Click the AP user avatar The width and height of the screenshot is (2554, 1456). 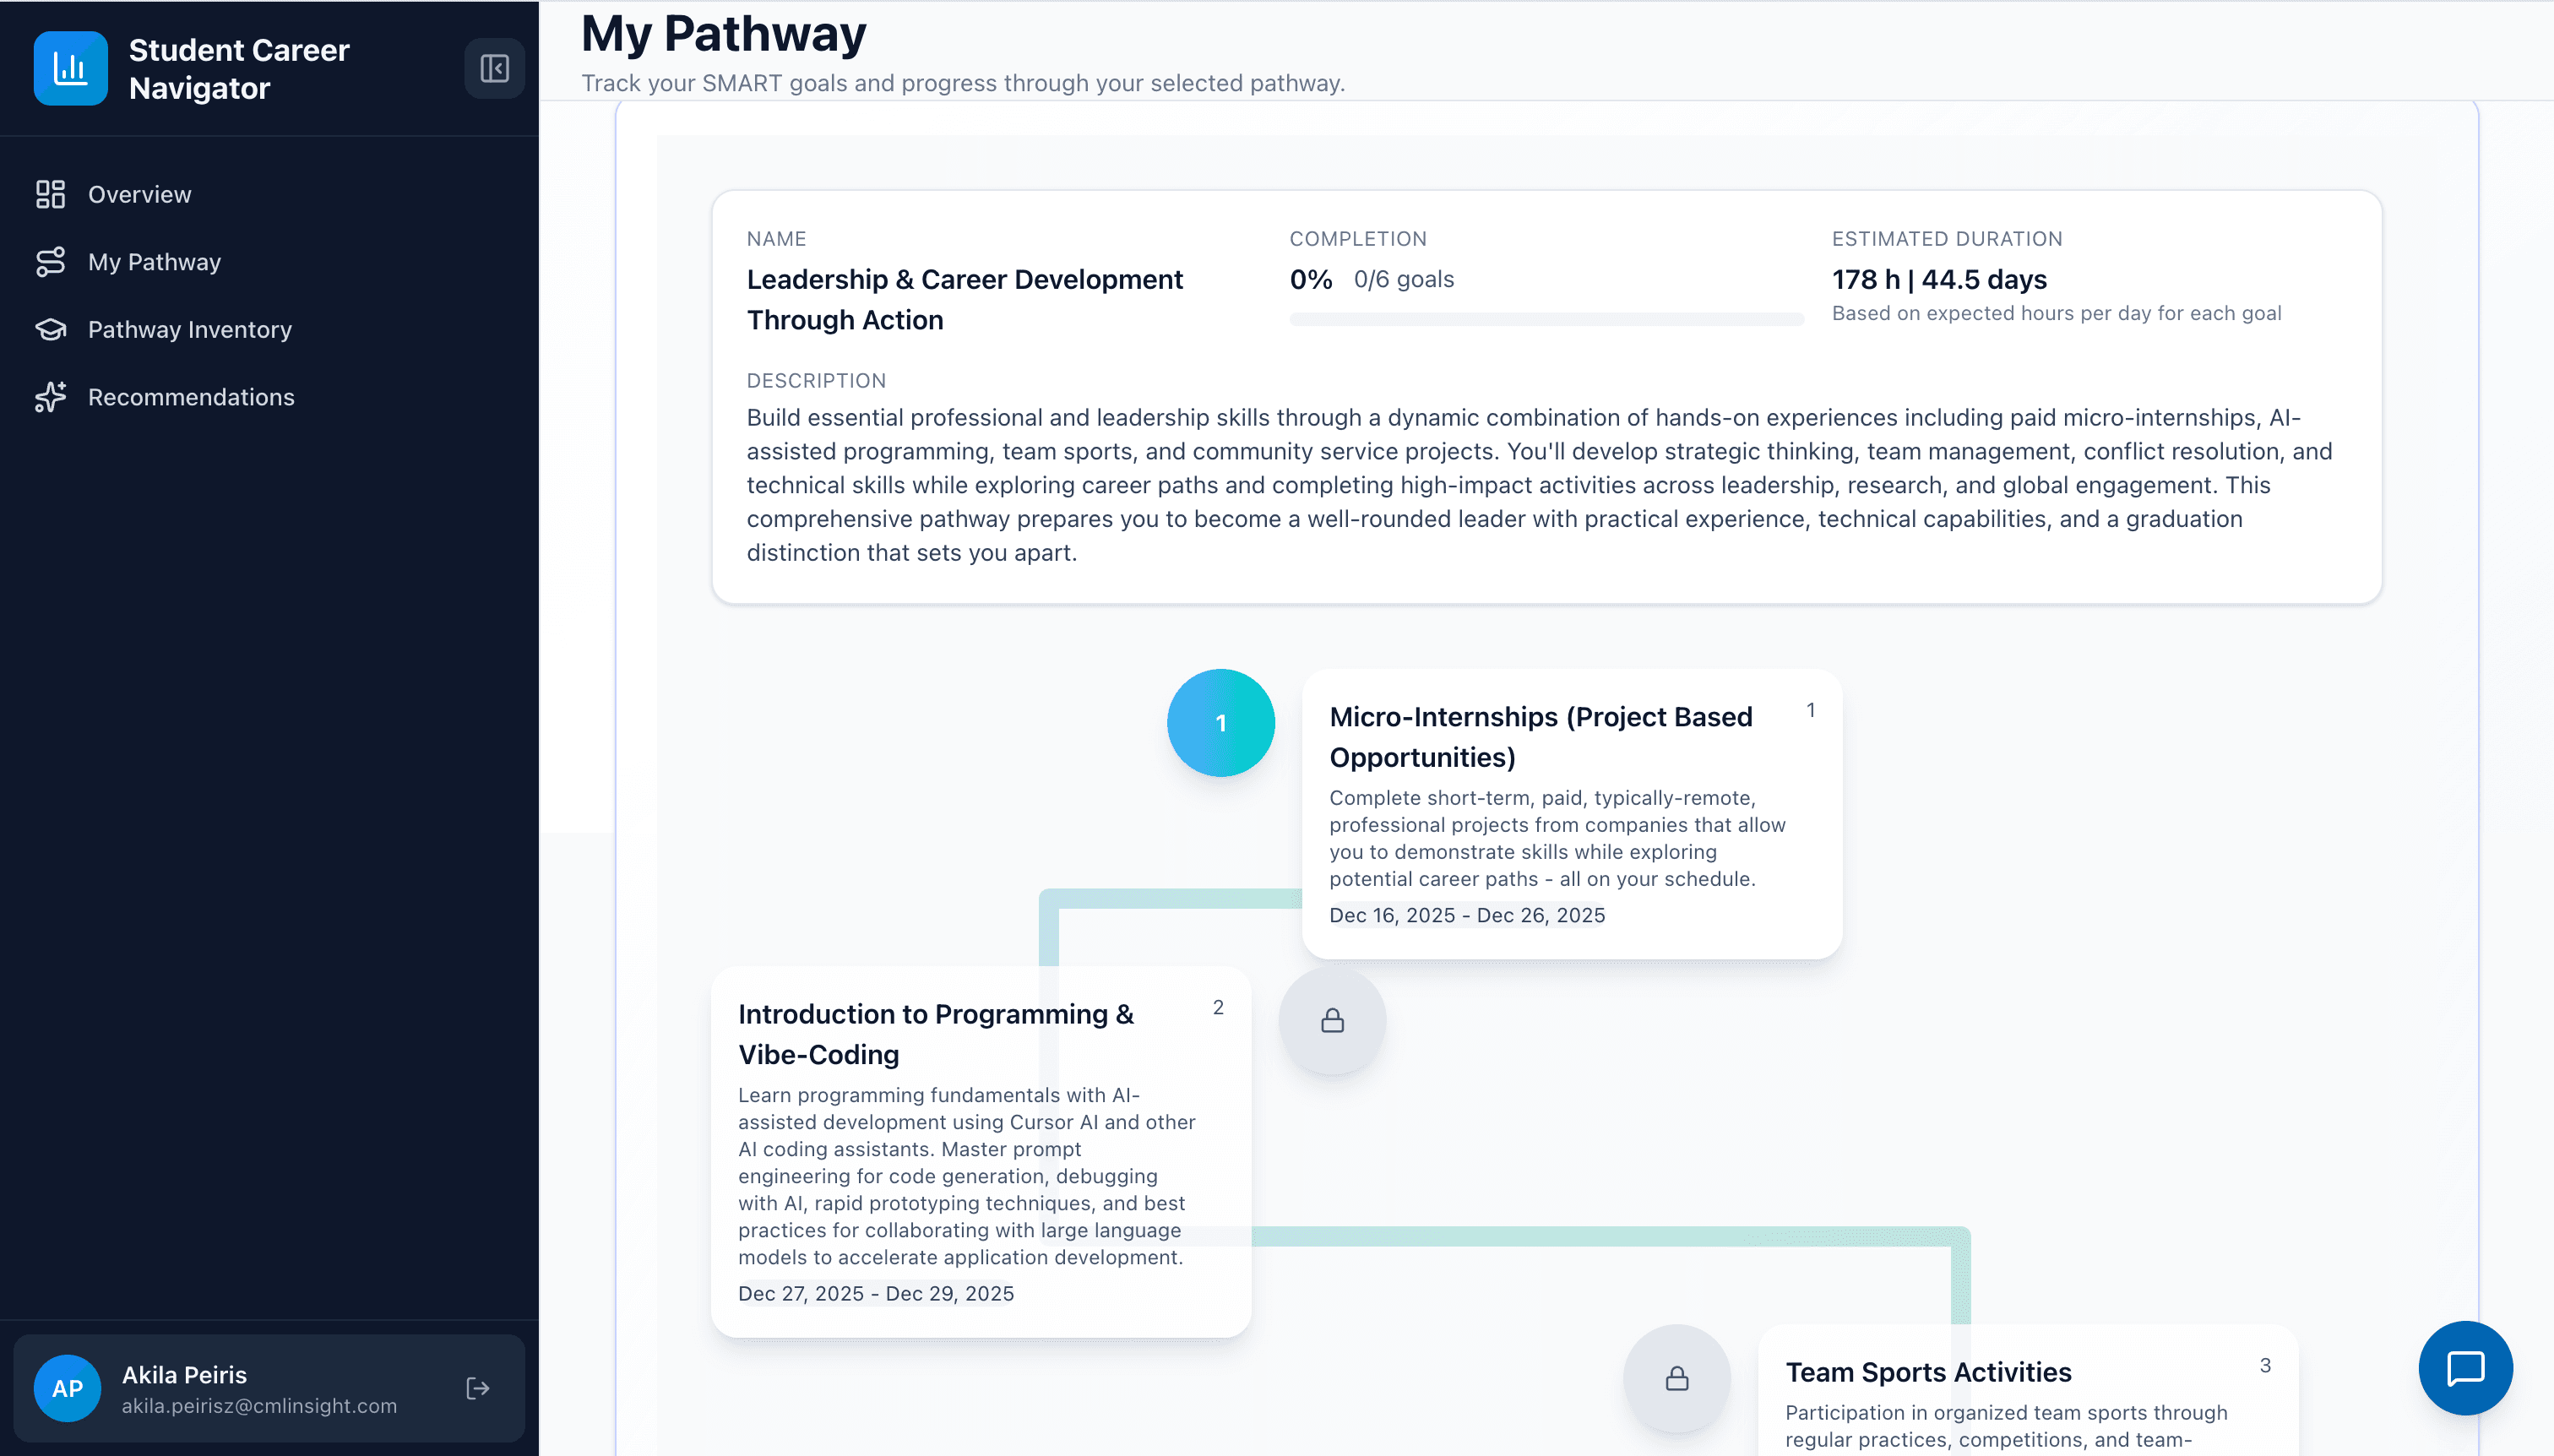click(68, 1388)
